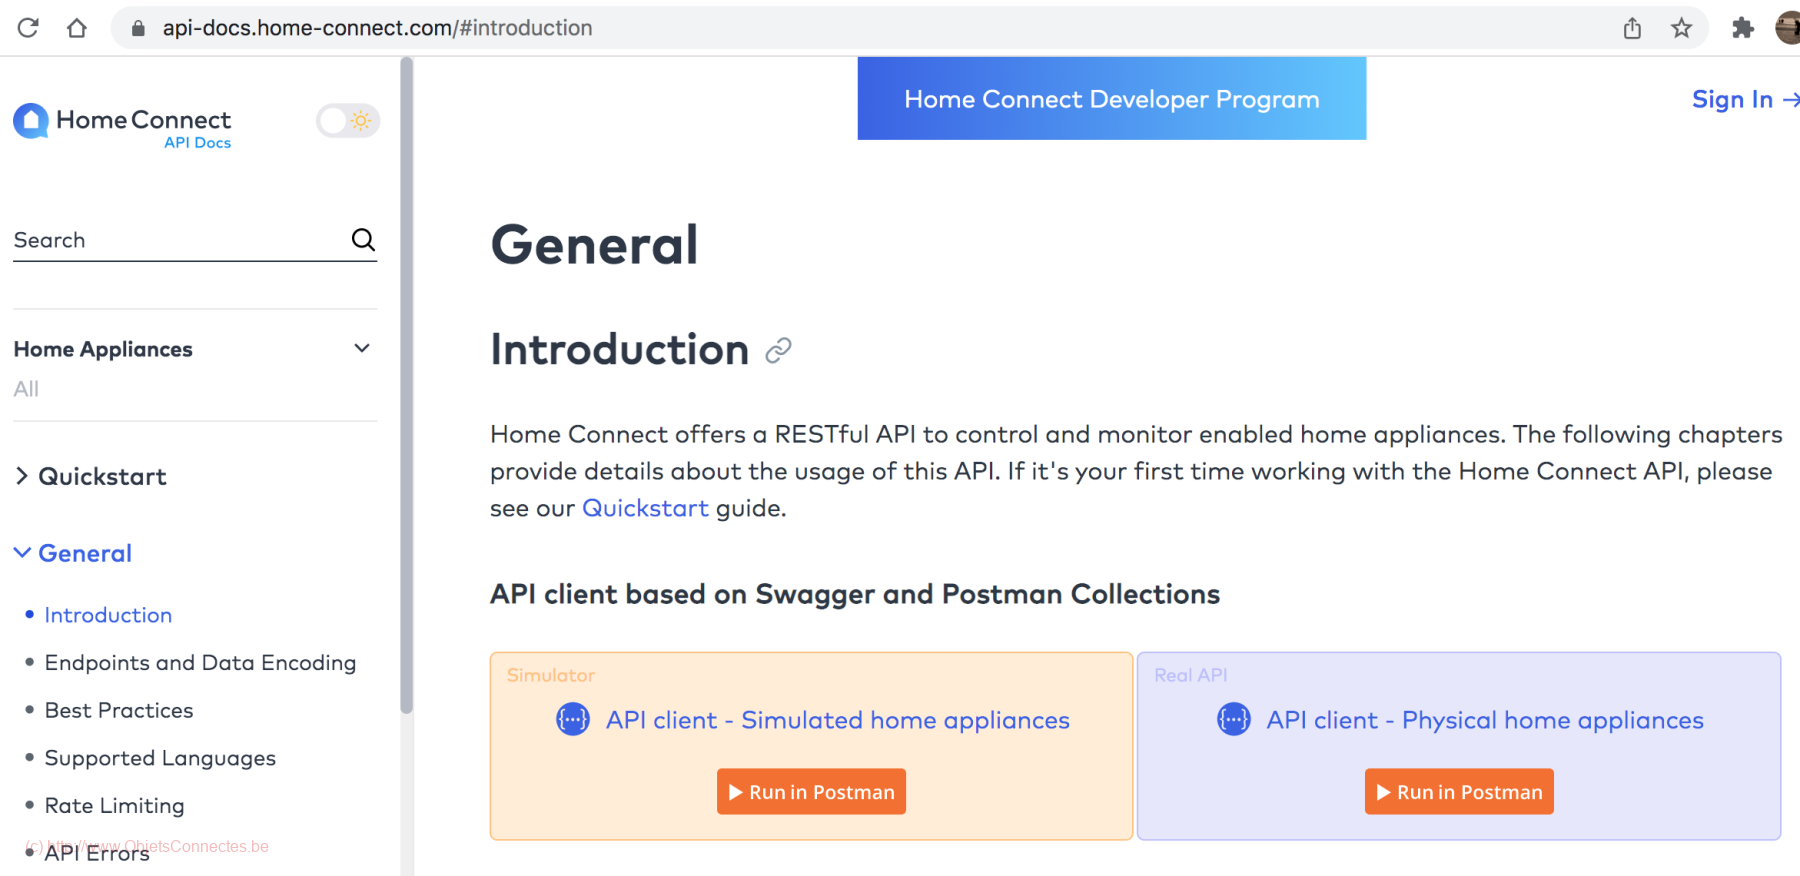Click the icon beside Physical home appliances
Viewport: 1800px width, 876px height.
click(x=1234, y=719)
